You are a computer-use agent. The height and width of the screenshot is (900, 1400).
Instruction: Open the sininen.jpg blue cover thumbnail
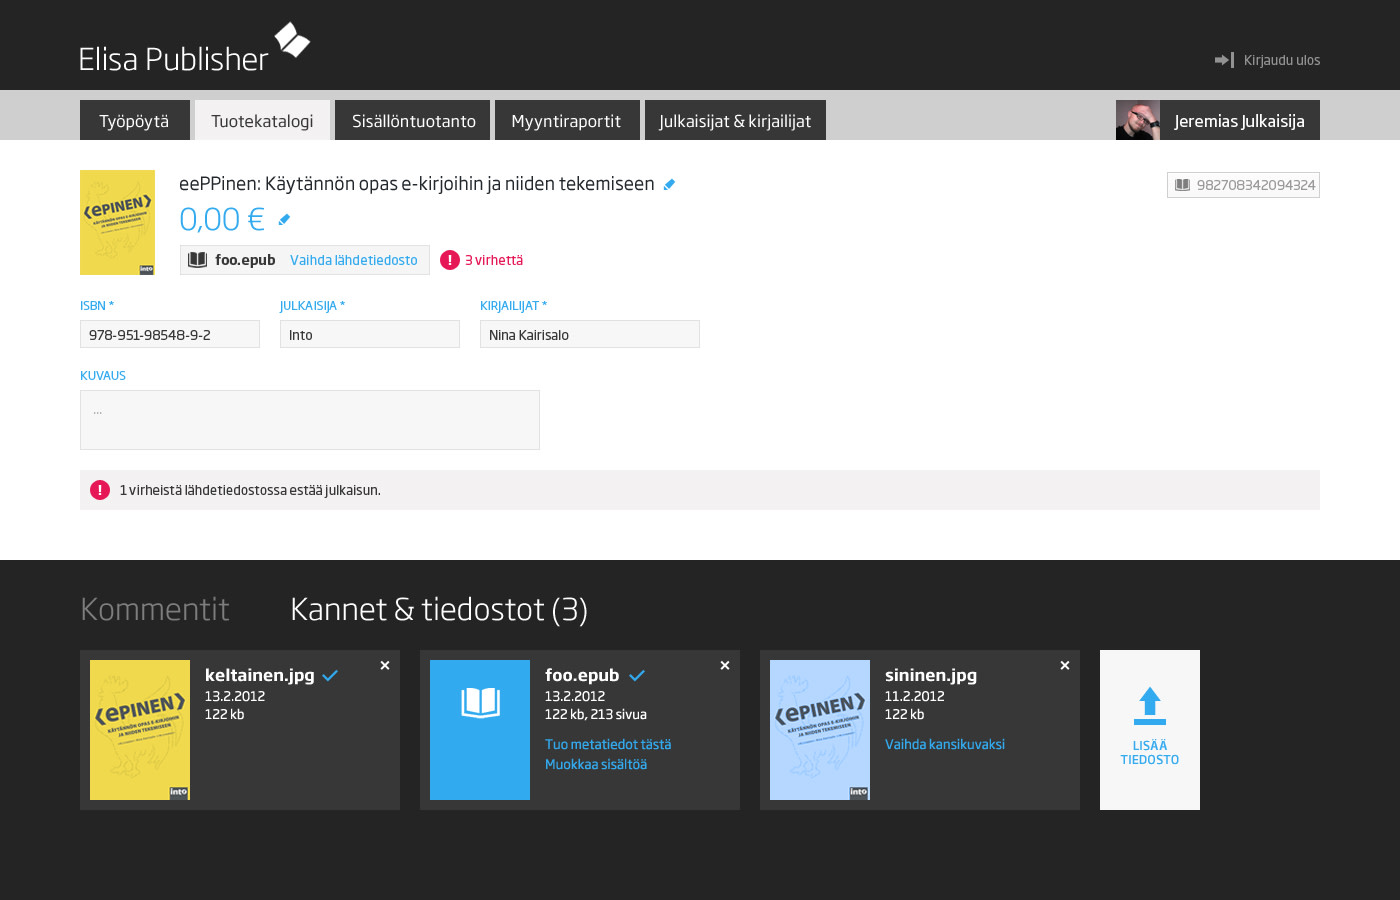[x=820, y=730]
